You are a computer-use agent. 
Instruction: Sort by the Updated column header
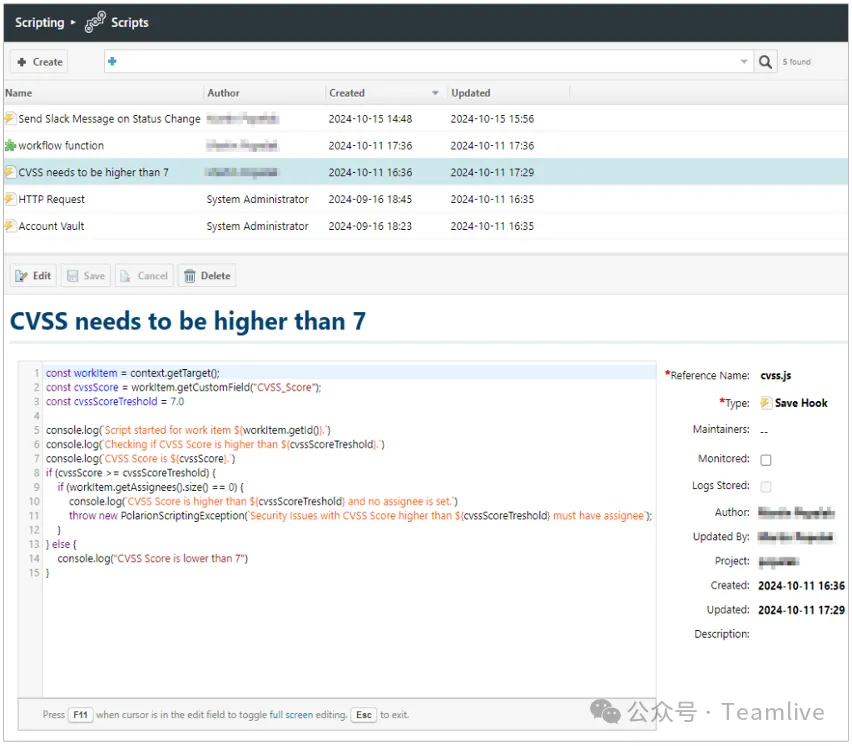click(471, 93)
